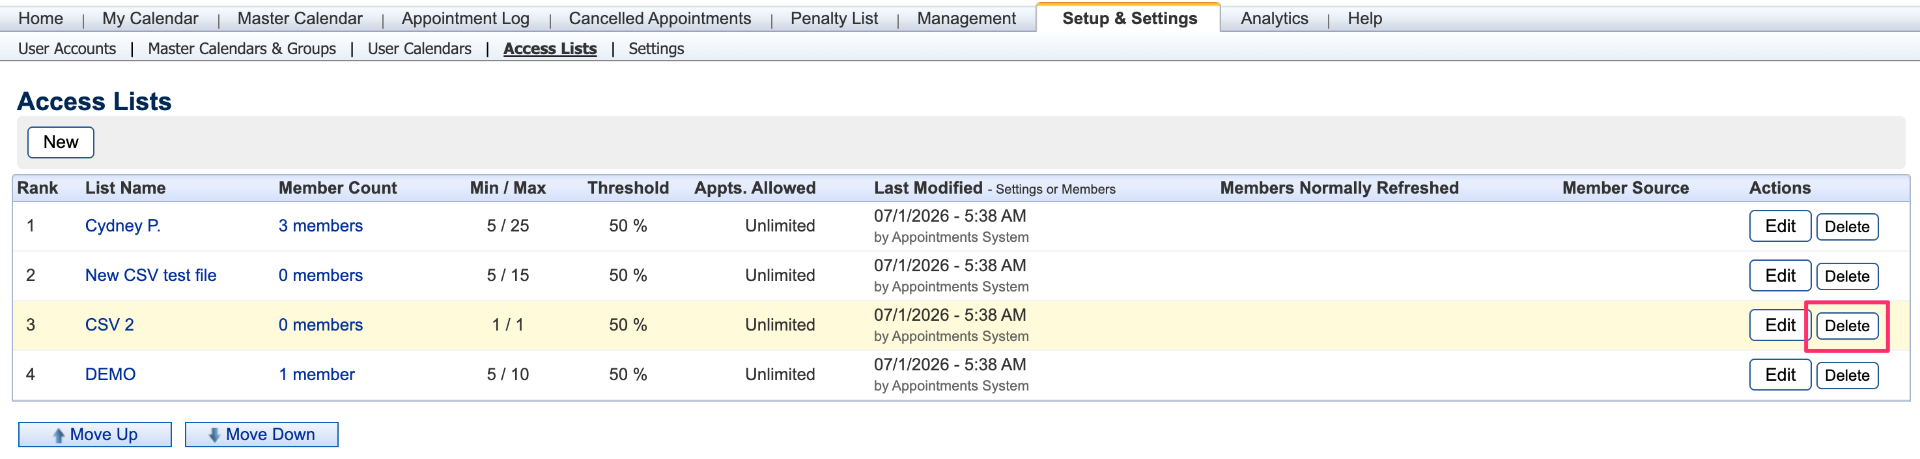1920x459 pixels.
Task: Open the CSV 2 list
Action: [x=109, y=325]
